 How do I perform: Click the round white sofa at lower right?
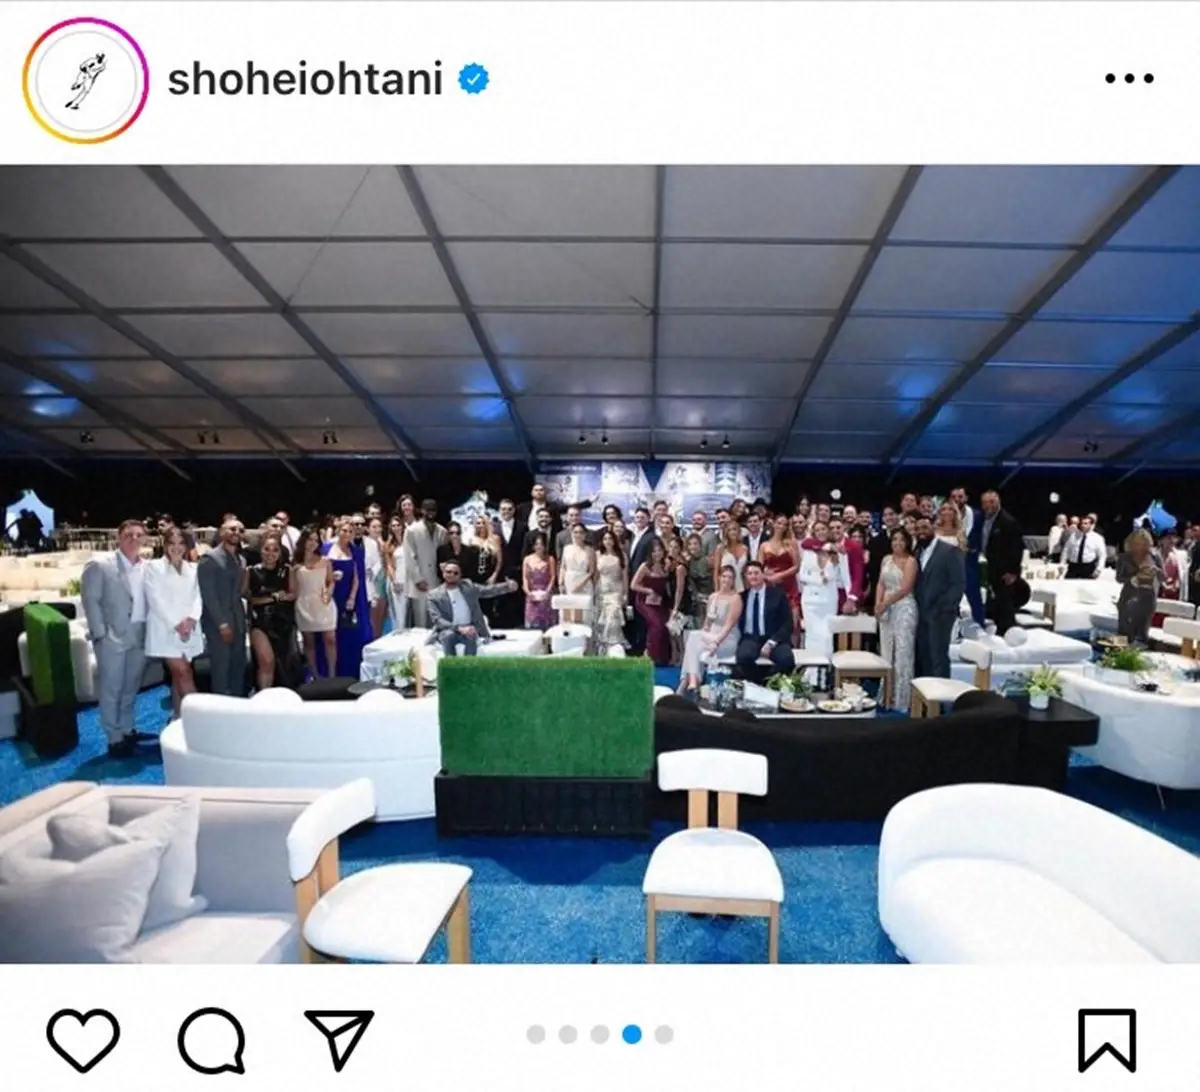click(1040, 874)
